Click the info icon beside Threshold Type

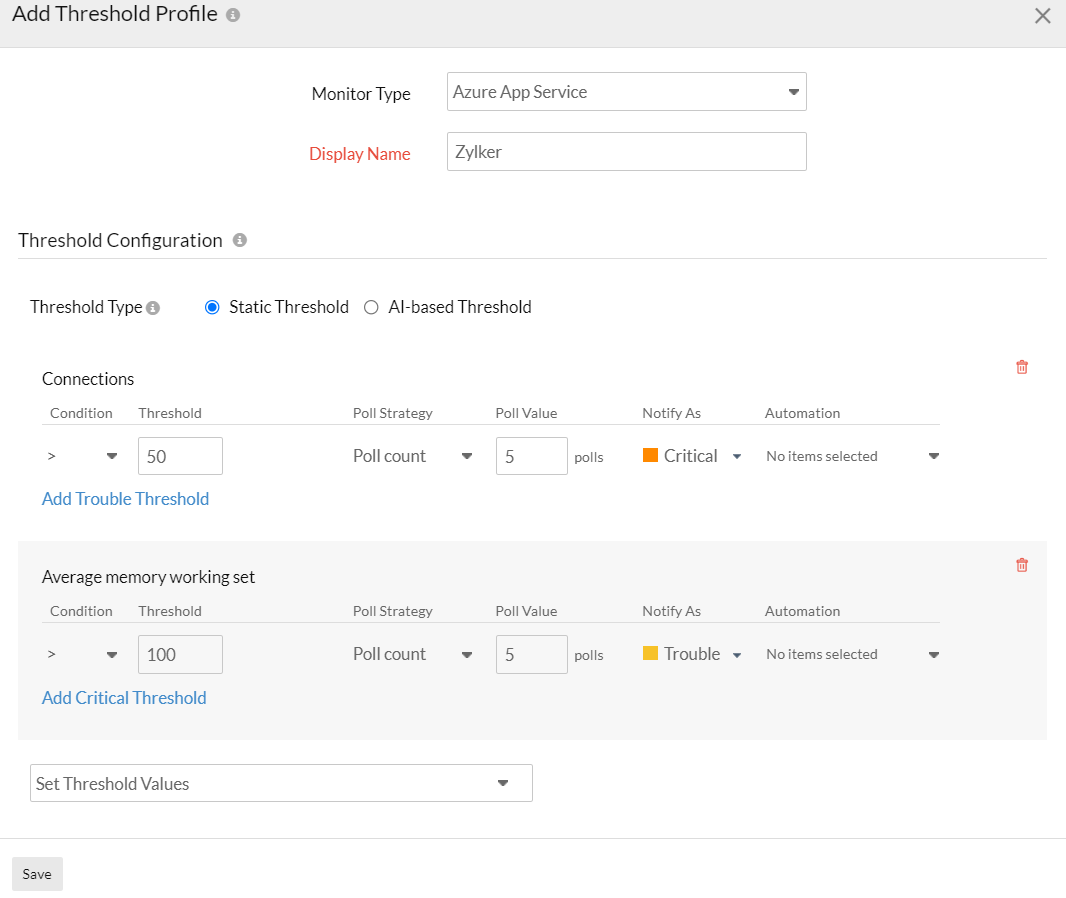coord(154,307)
